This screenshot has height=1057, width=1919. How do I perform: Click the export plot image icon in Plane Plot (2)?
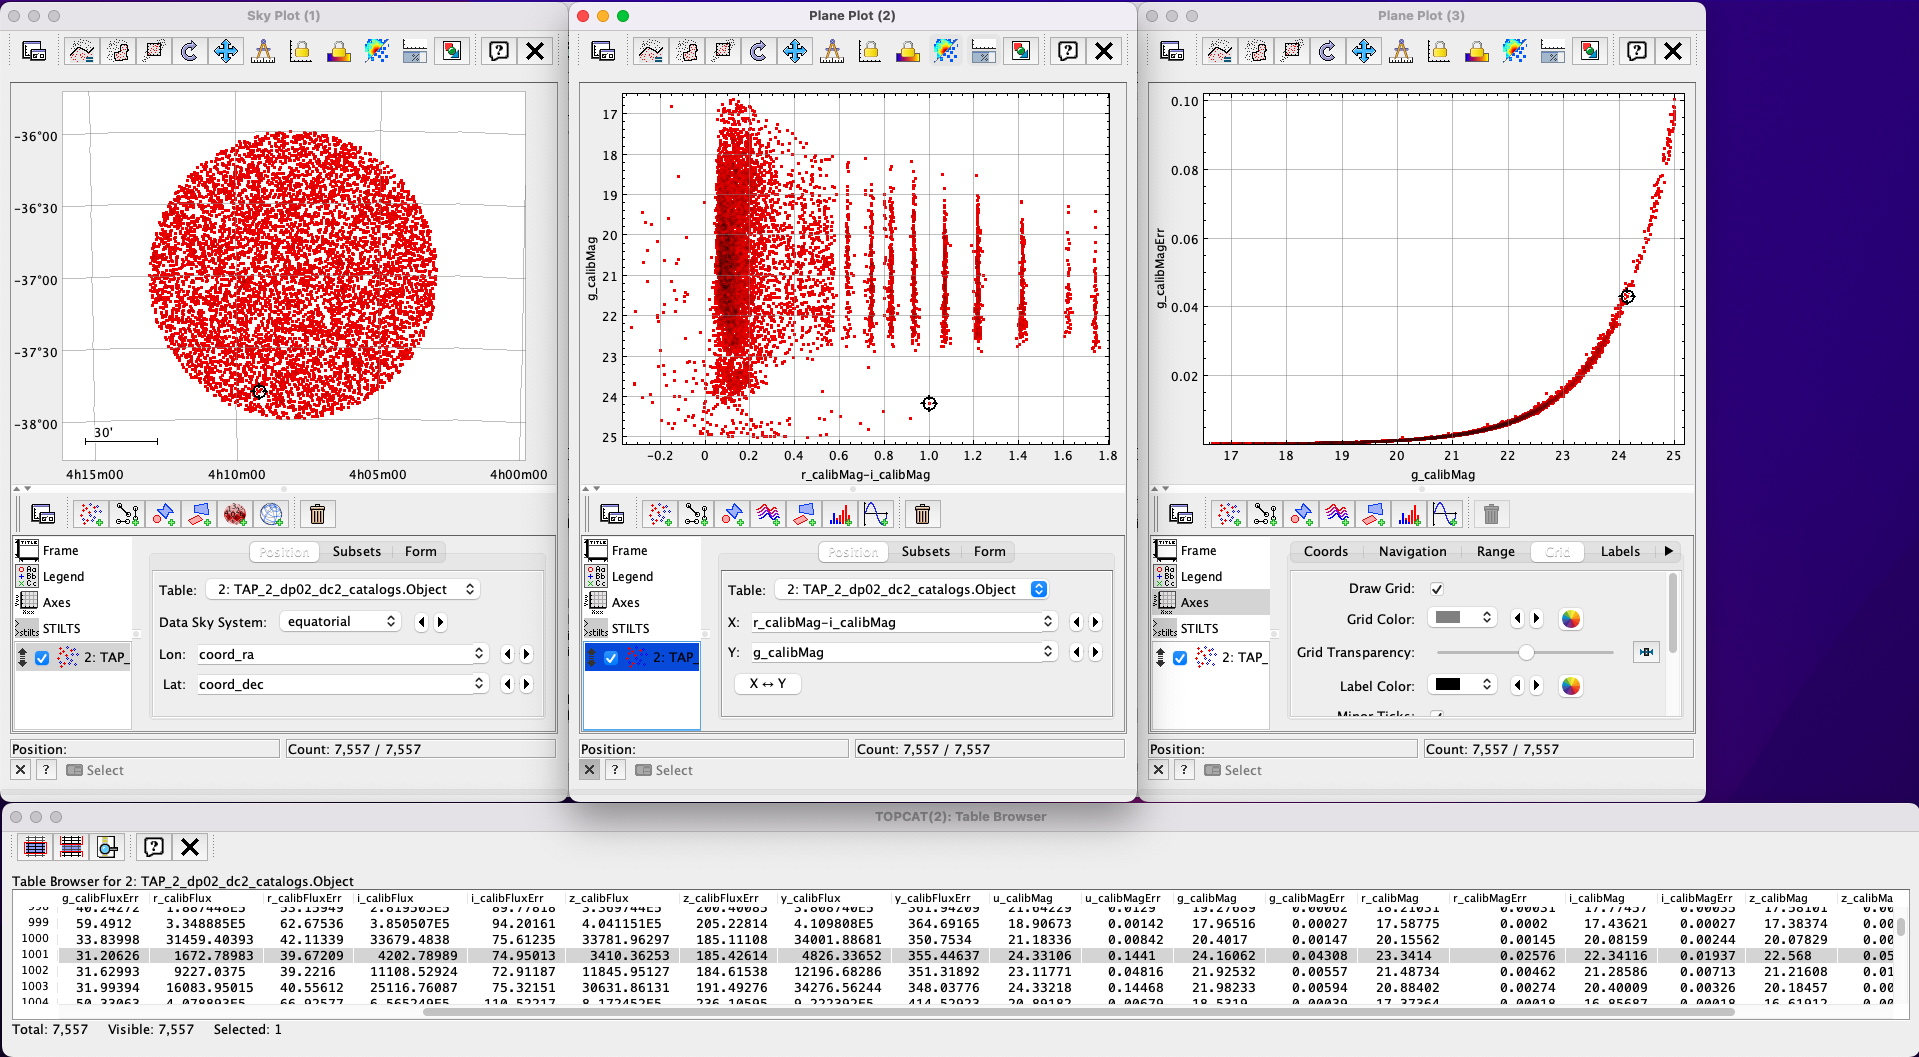1021,51
